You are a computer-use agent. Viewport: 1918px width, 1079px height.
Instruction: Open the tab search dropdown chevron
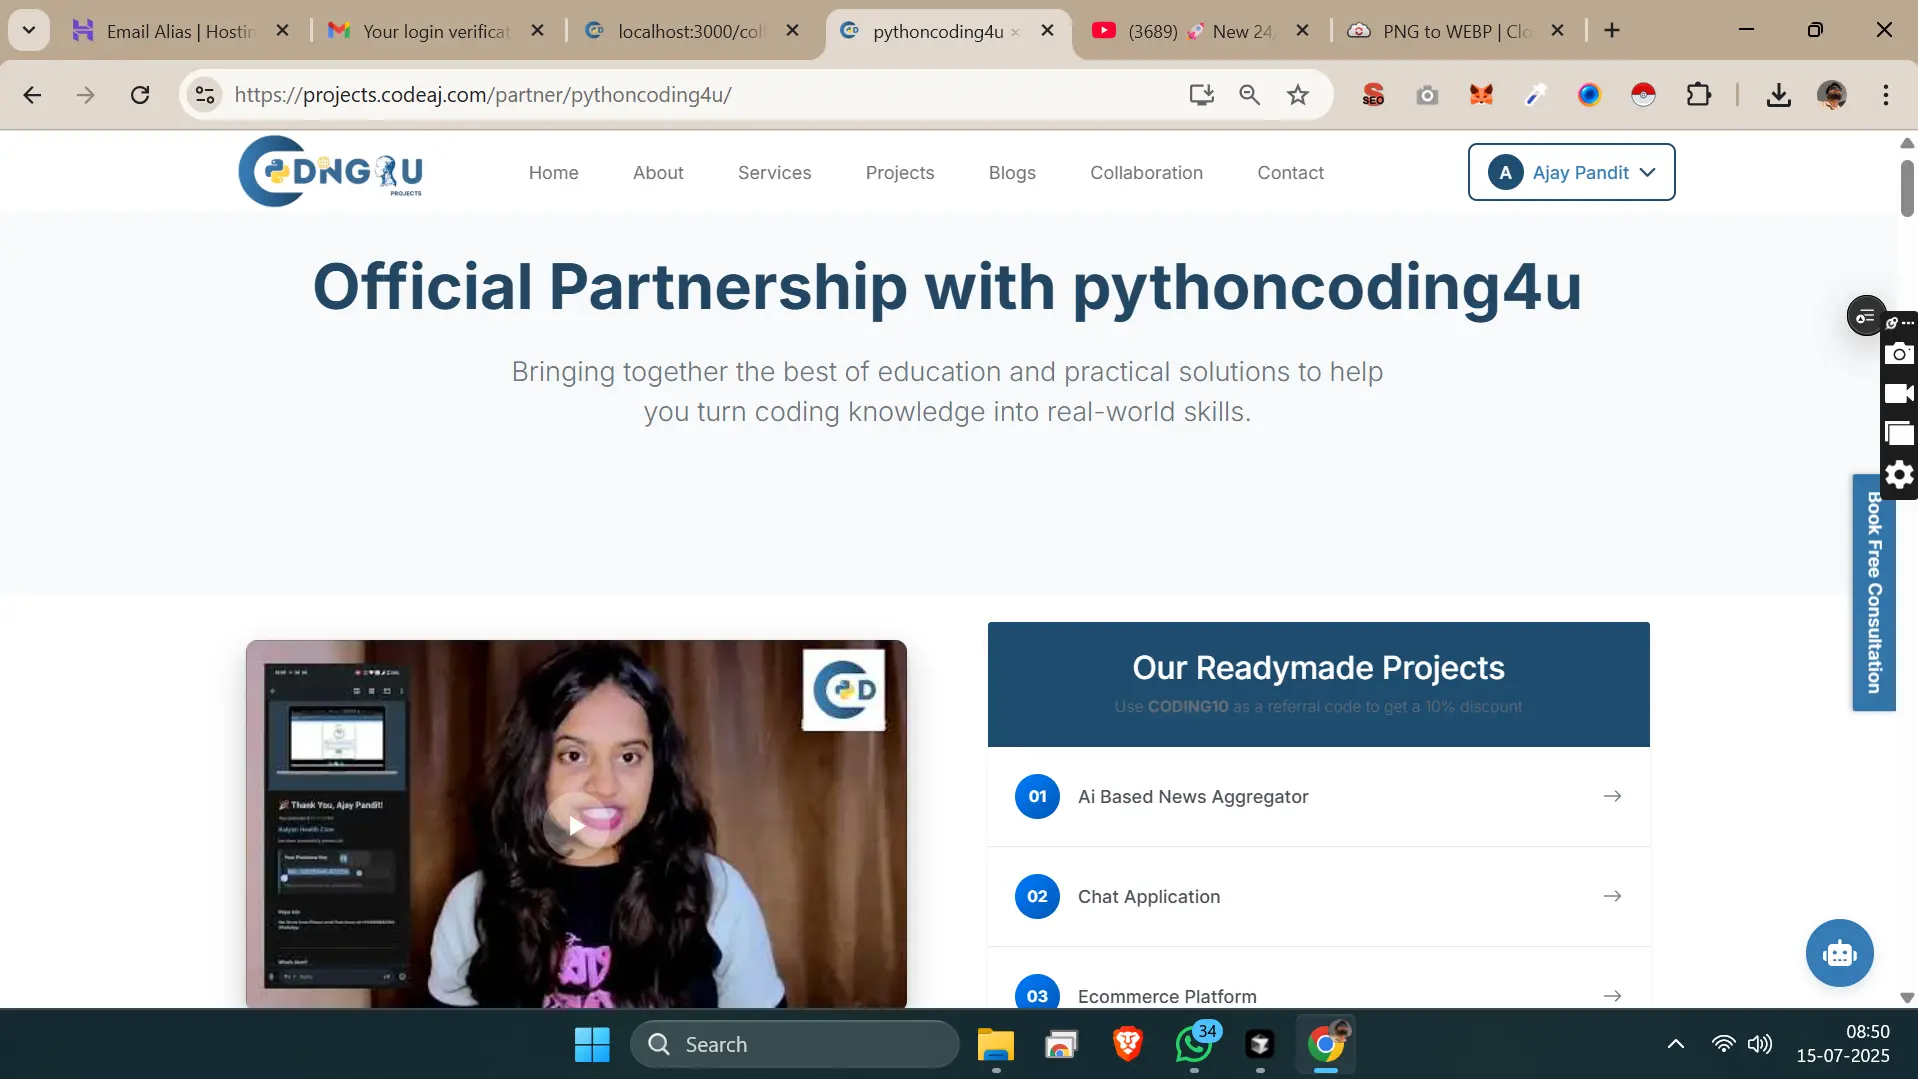coord(29,30)
